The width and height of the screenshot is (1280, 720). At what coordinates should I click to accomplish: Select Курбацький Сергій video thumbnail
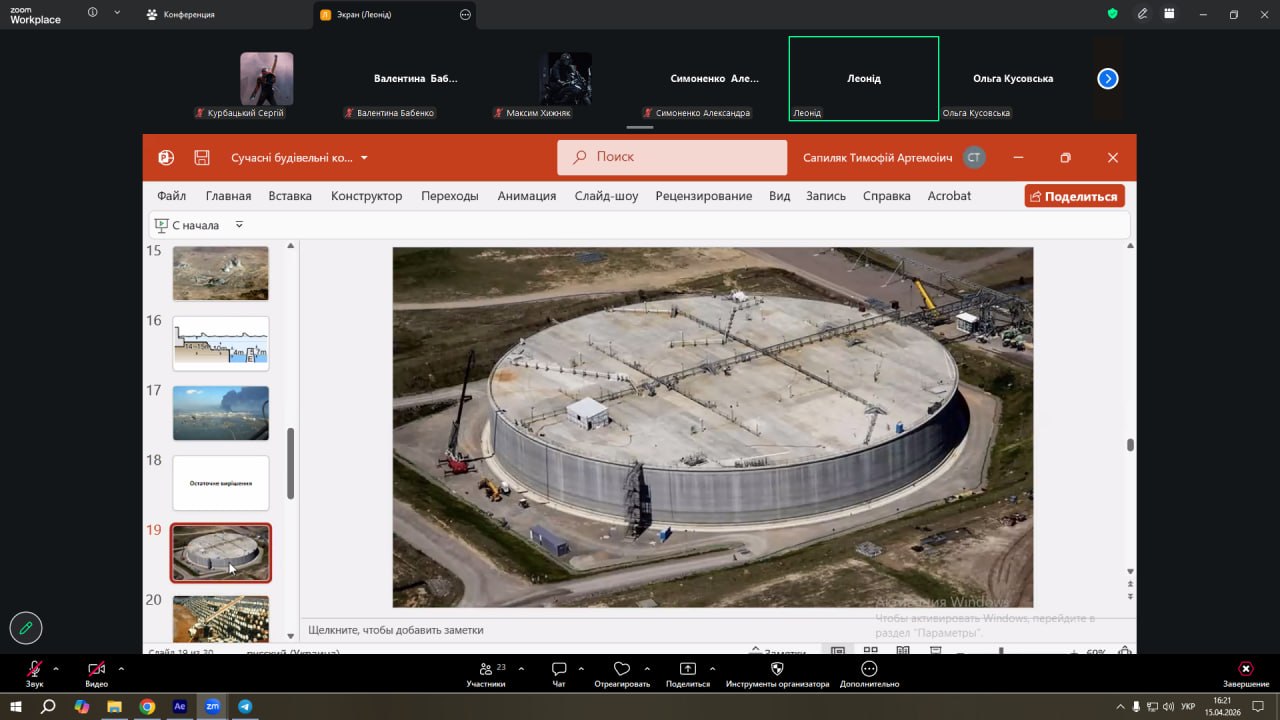pyautogui.click(x=266, y=79)
